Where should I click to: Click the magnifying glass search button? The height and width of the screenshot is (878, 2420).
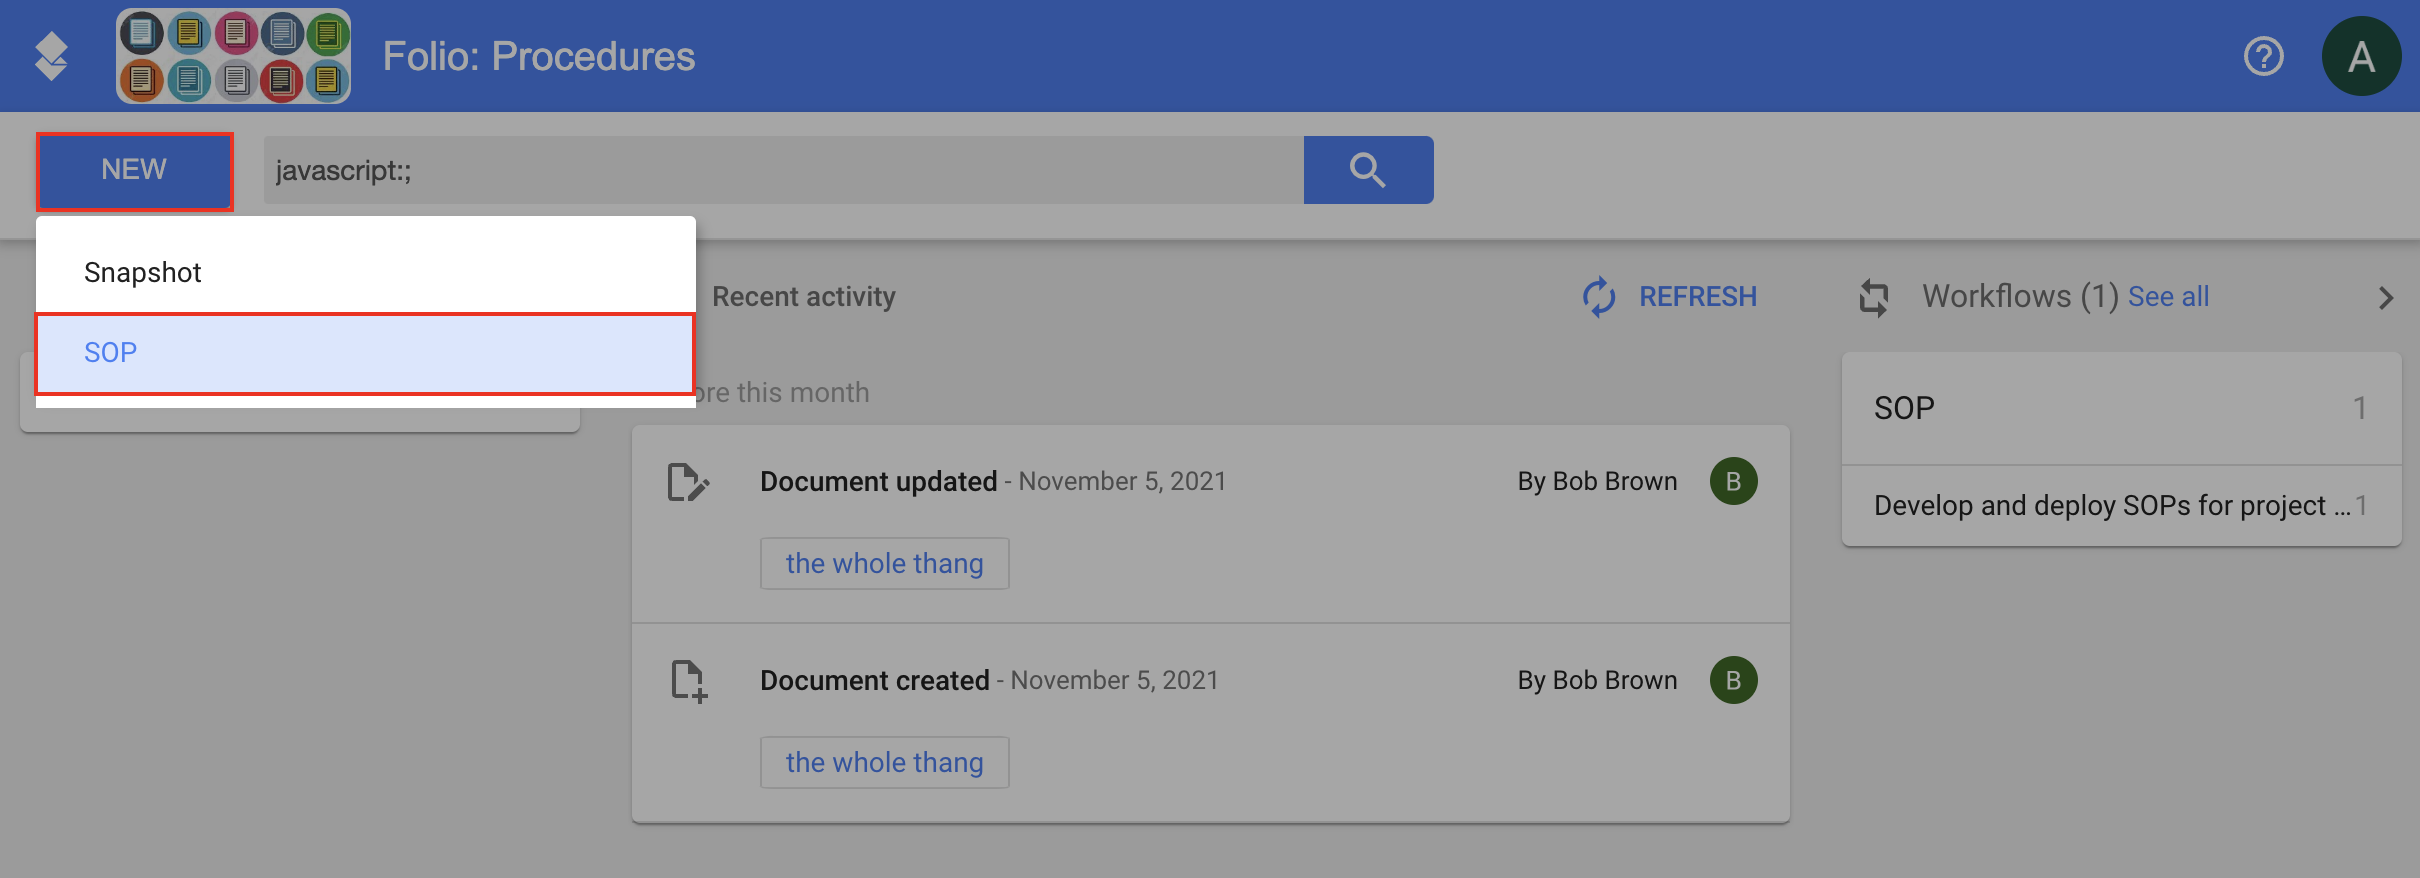(1368, 170)
